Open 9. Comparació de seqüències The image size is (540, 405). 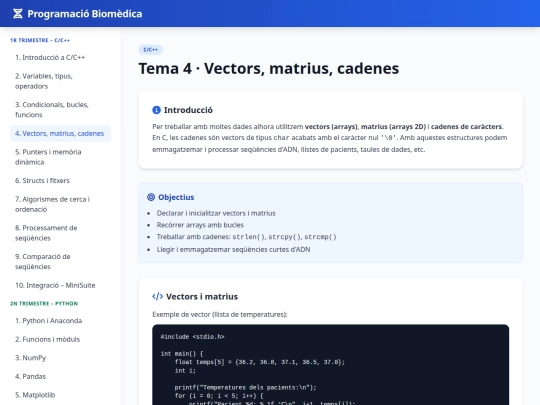pos(61,261)
